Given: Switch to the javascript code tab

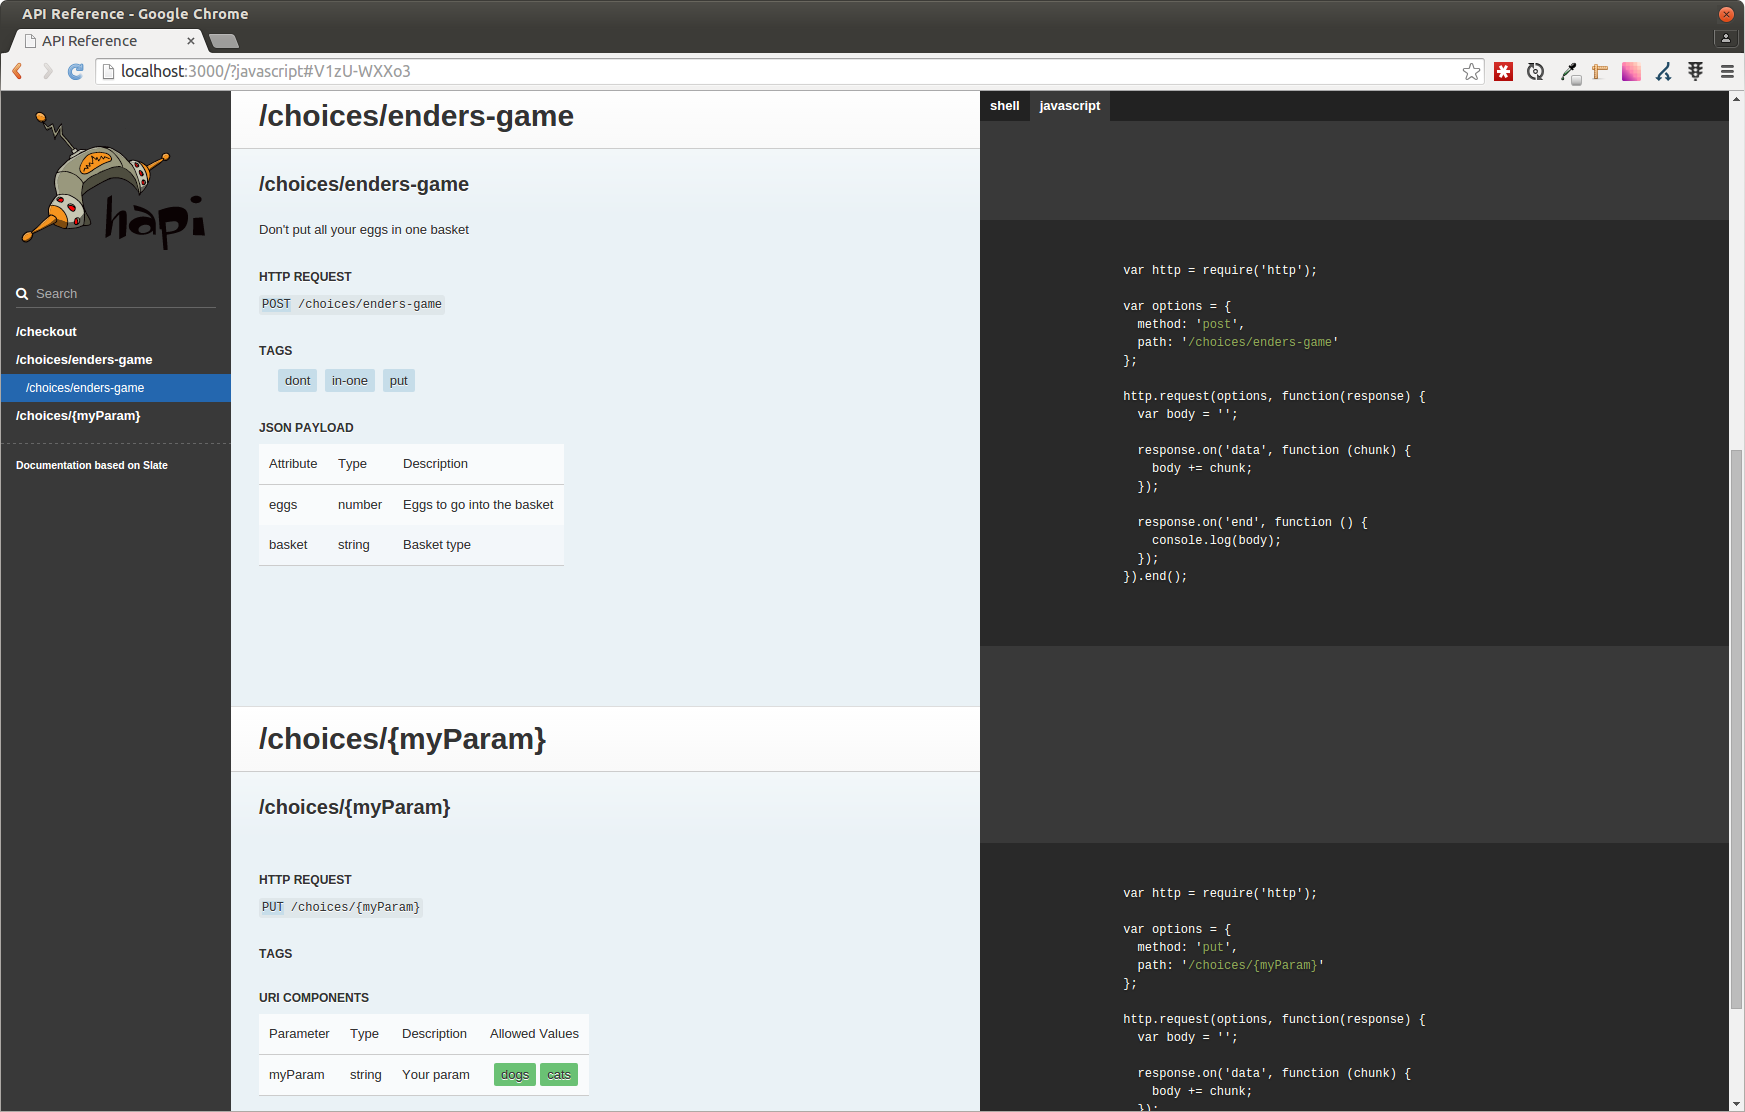Looking at the screenshot, I should (1070, 106).
